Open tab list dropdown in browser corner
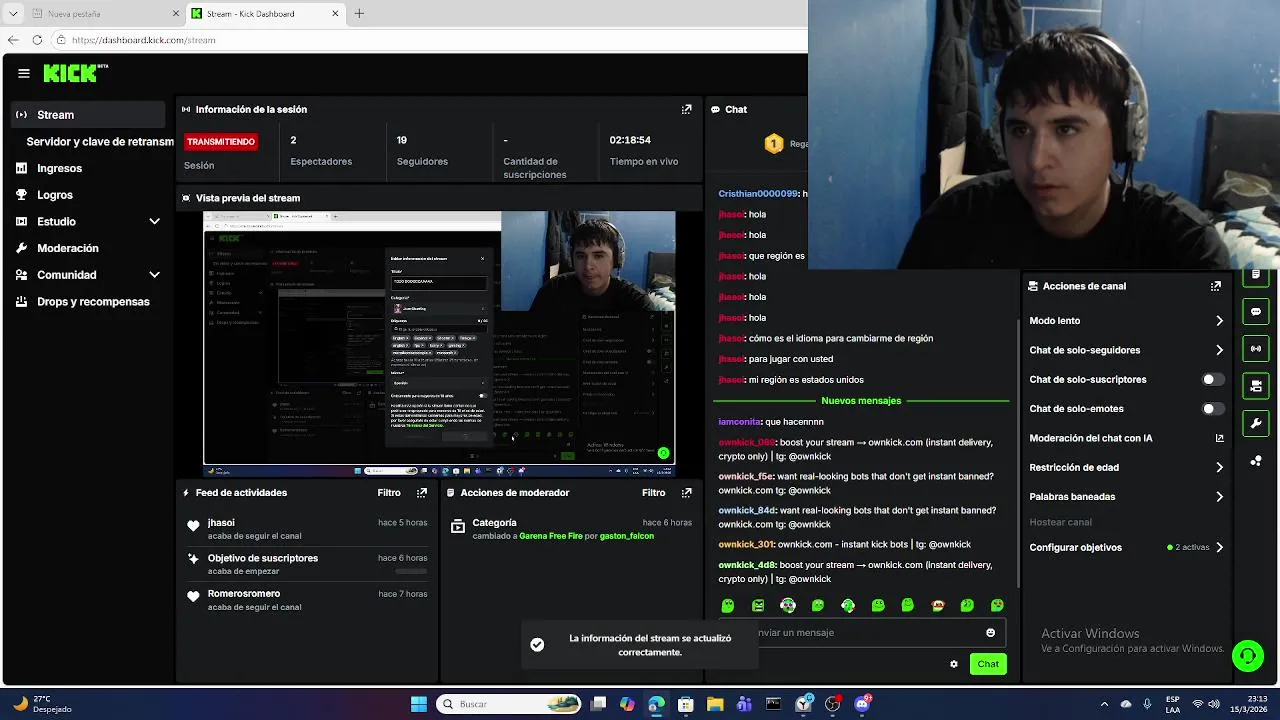1280x720 pixels. 13,13
